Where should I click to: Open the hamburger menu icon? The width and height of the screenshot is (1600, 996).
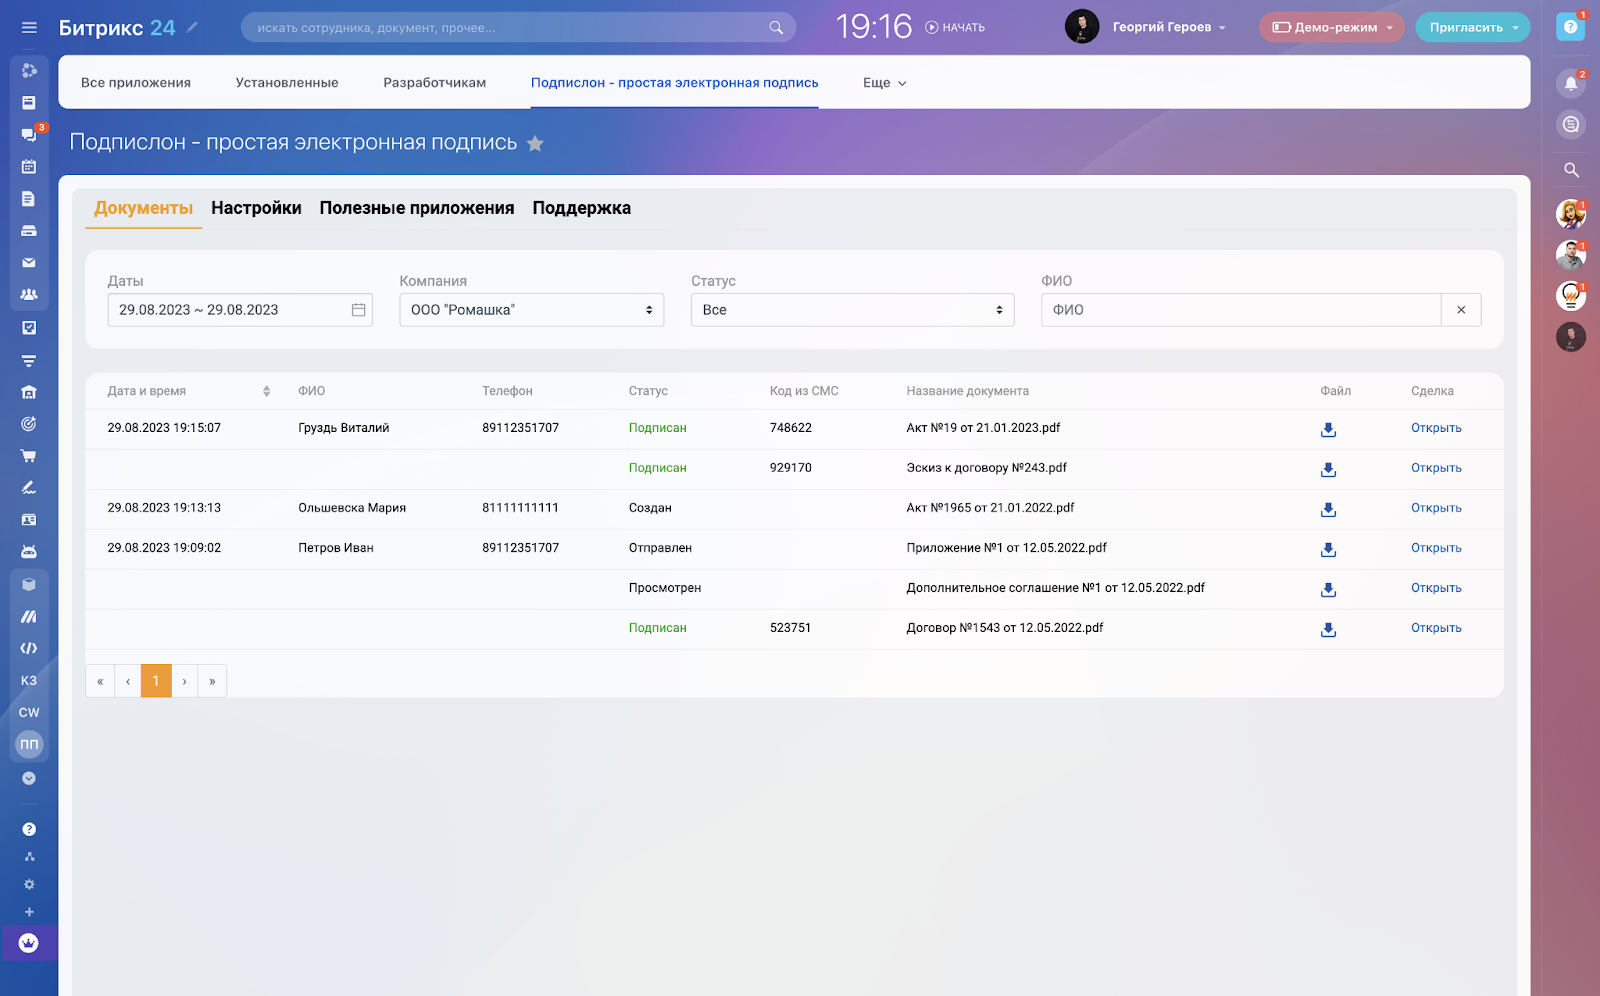[x=29, y=28]
